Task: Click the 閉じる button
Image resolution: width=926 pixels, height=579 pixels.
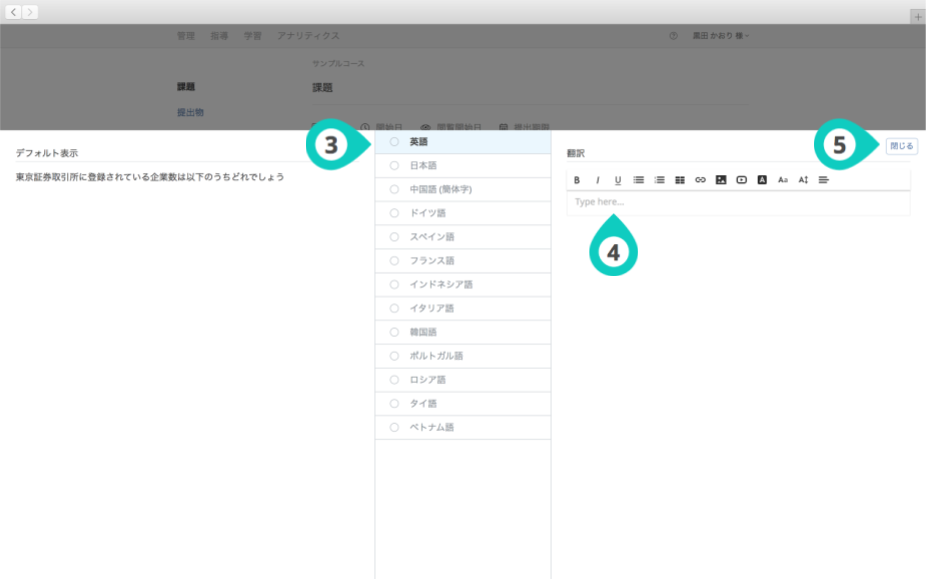Action: tap(901, 146)
